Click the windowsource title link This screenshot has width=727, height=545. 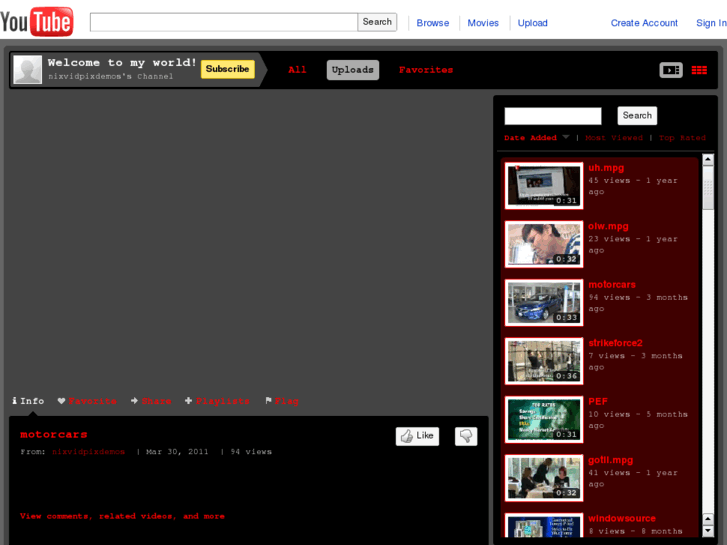622,519
